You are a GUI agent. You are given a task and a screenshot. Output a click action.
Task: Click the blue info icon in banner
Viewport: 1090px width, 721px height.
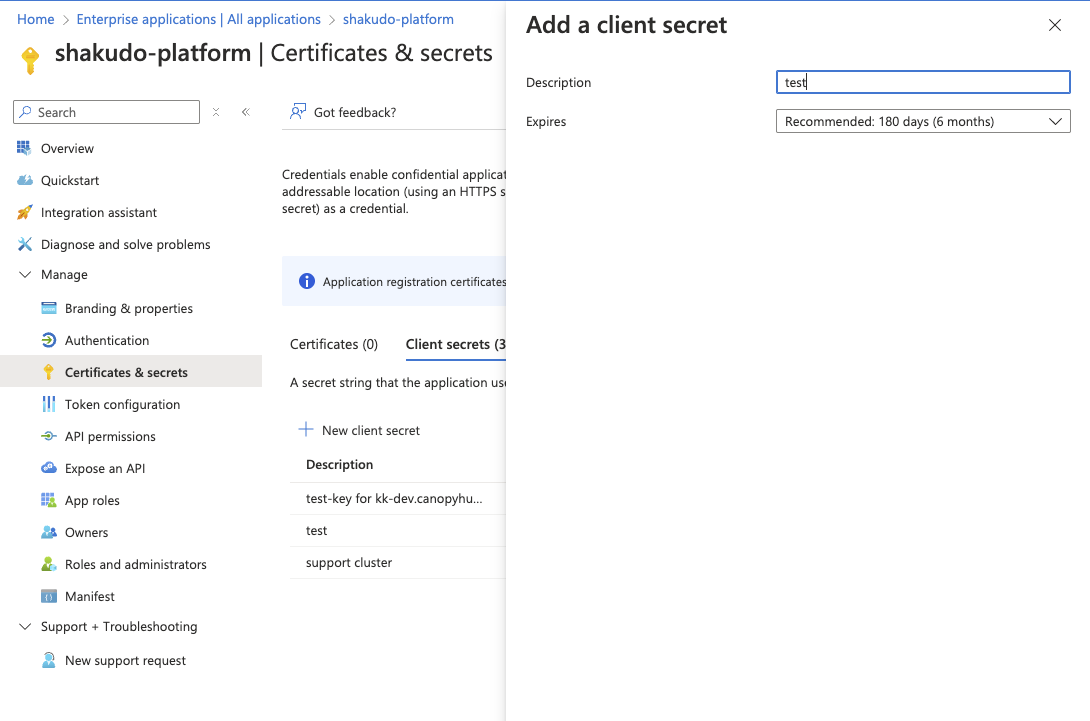[x=307, y=281]
